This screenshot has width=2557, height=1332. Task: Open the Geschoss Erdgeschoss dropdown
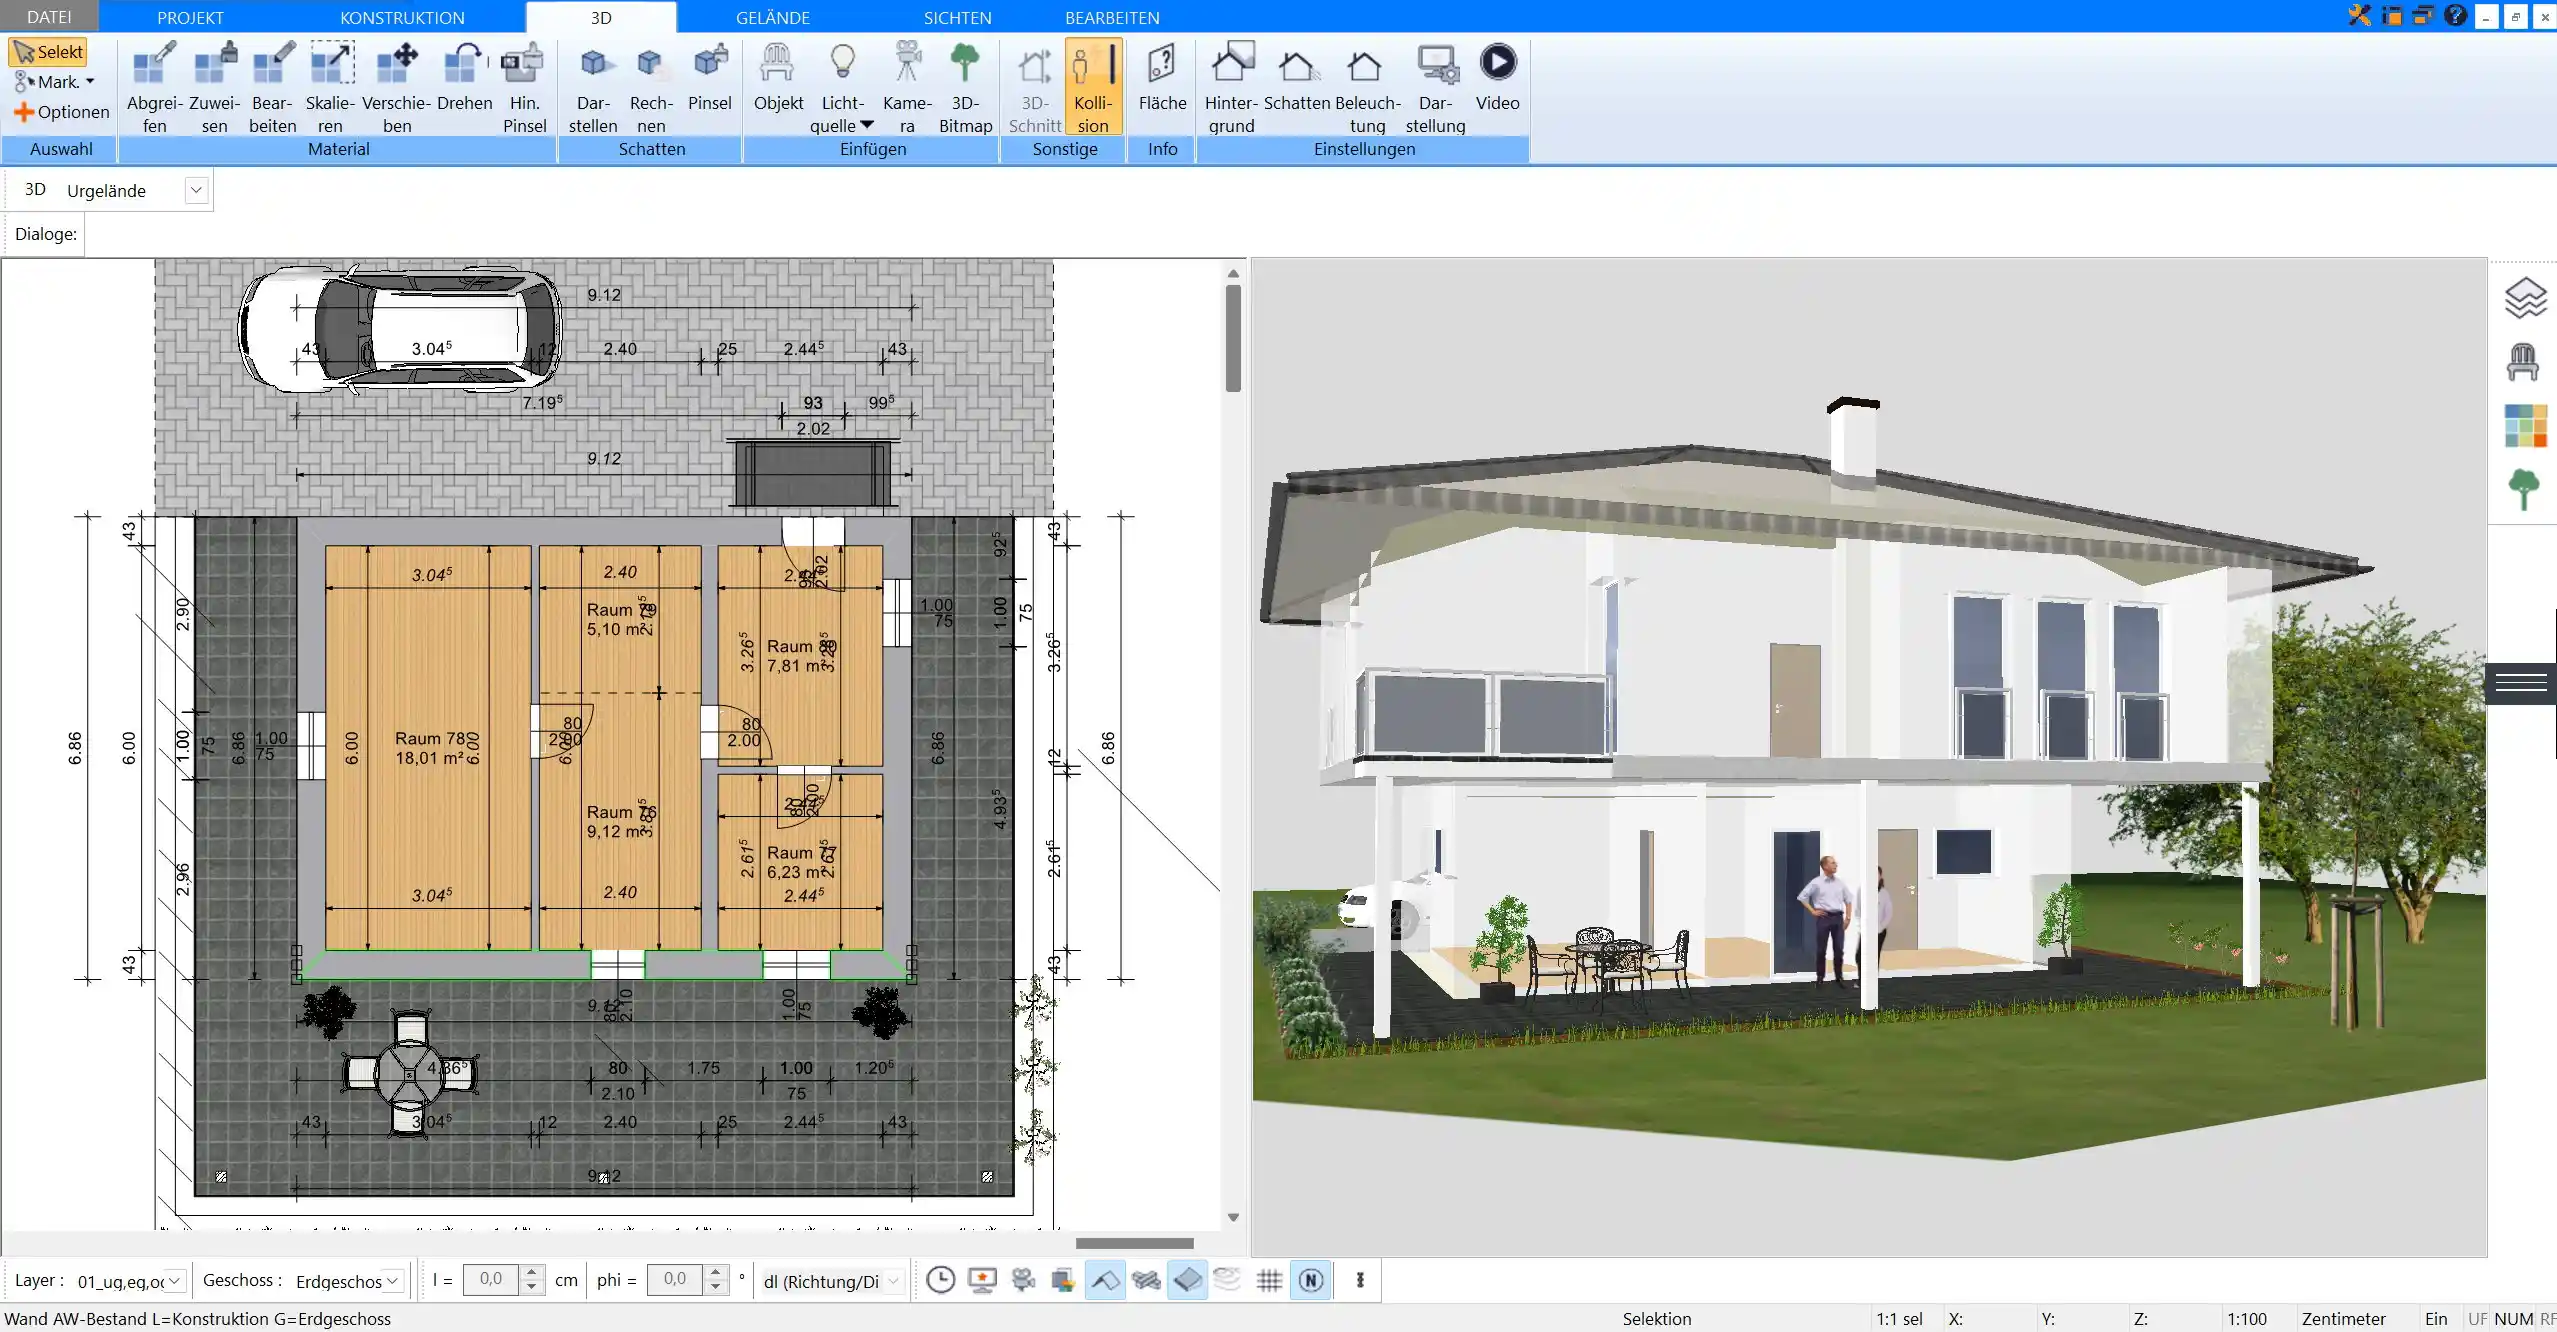click(393, 1280)
